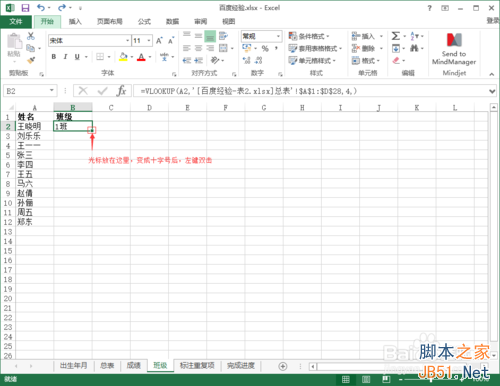500x386 pixels.
Task: Decrease decimal places
Action: pos(258,60)
